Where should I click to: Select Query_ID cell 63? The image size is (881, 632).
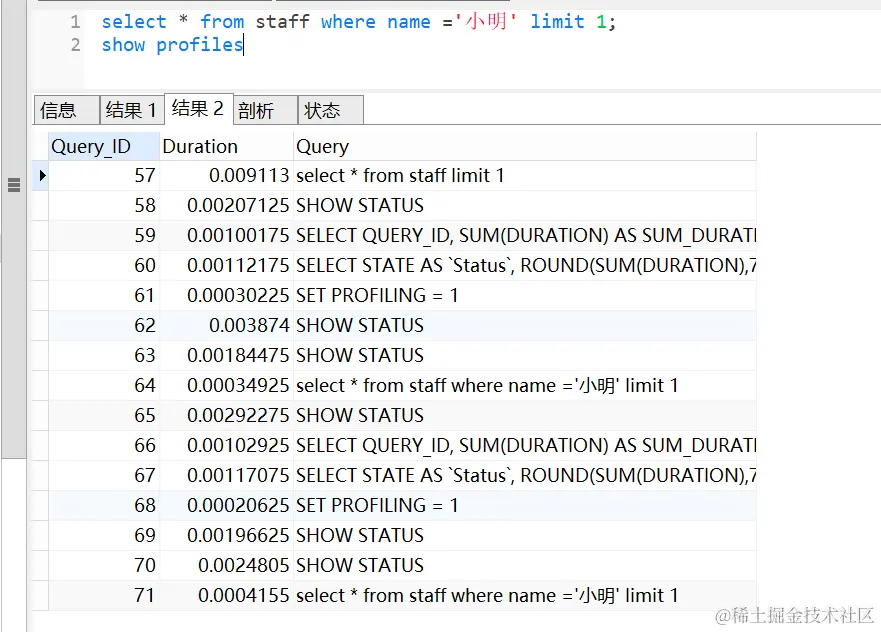(x=104, y=355)
